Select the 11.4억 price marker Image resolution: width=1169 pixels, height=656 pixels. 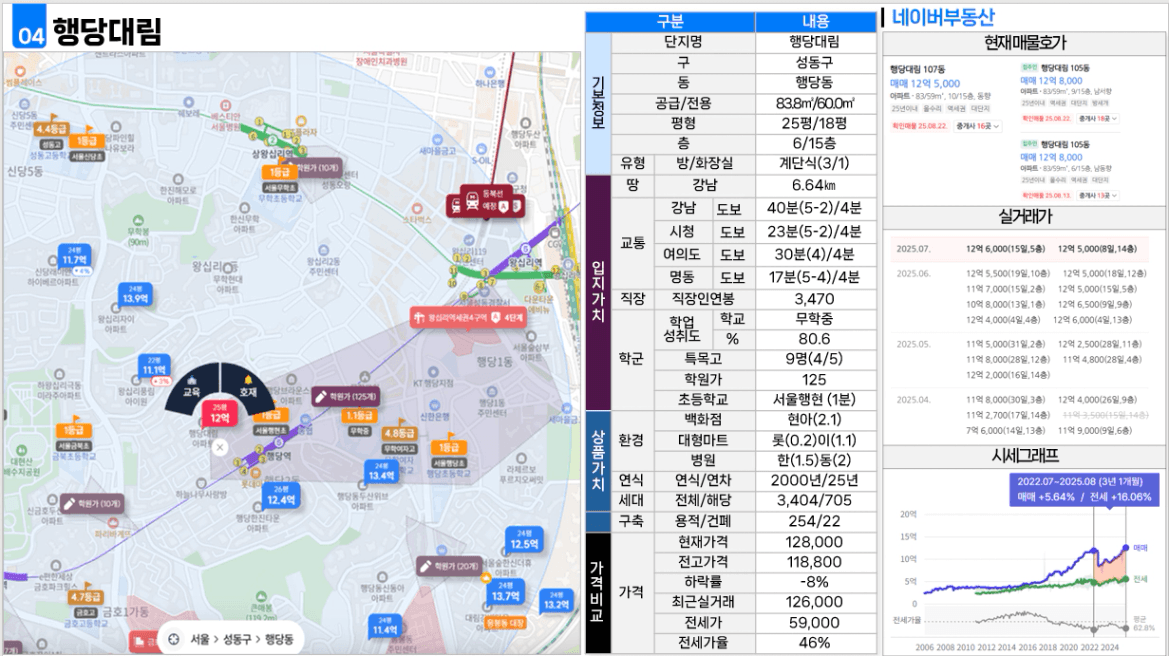(x=385, y=626)
